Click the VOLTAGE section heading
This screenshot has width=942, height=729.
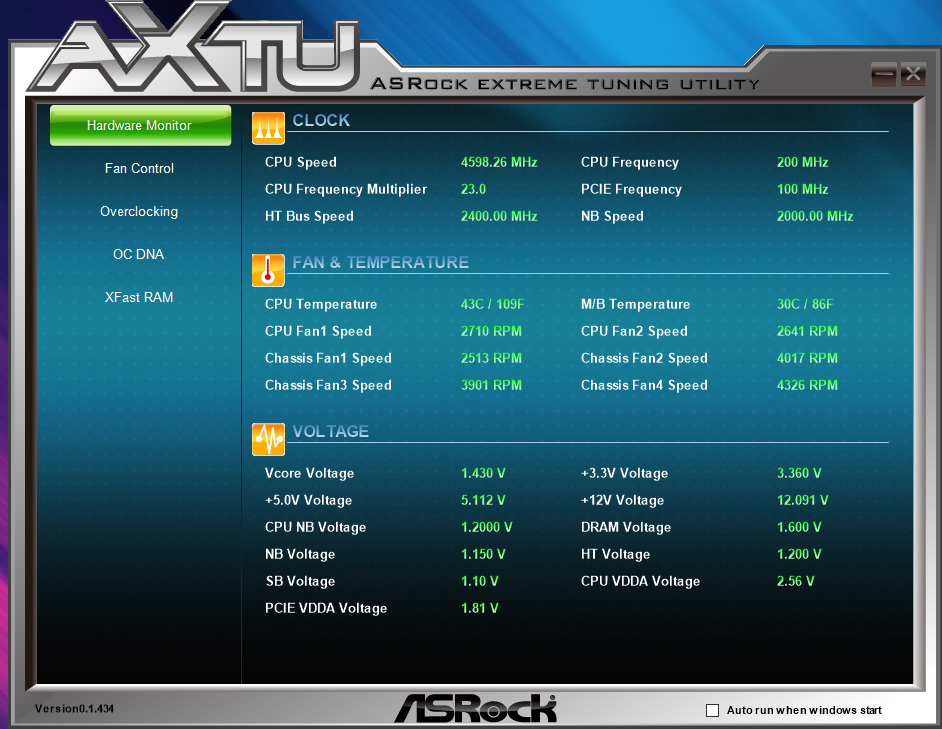pos(330,432)
